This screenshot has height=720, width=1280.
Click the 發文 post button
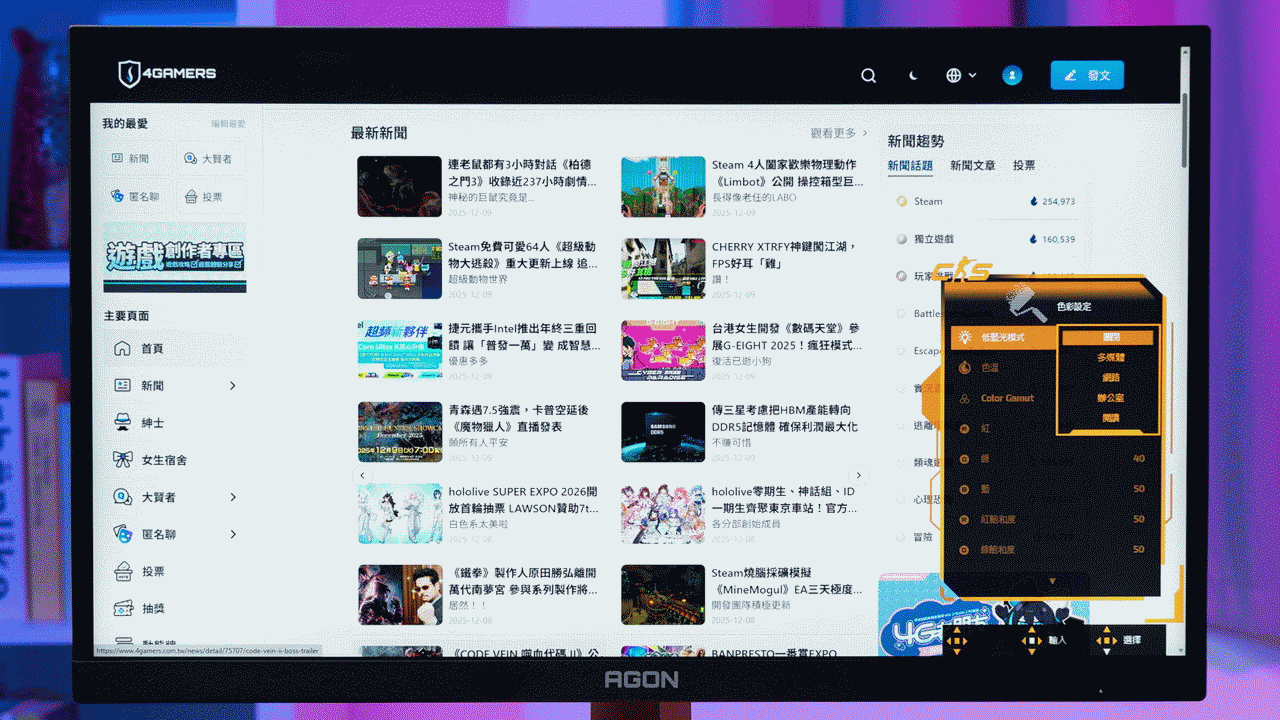point(1087,75)
